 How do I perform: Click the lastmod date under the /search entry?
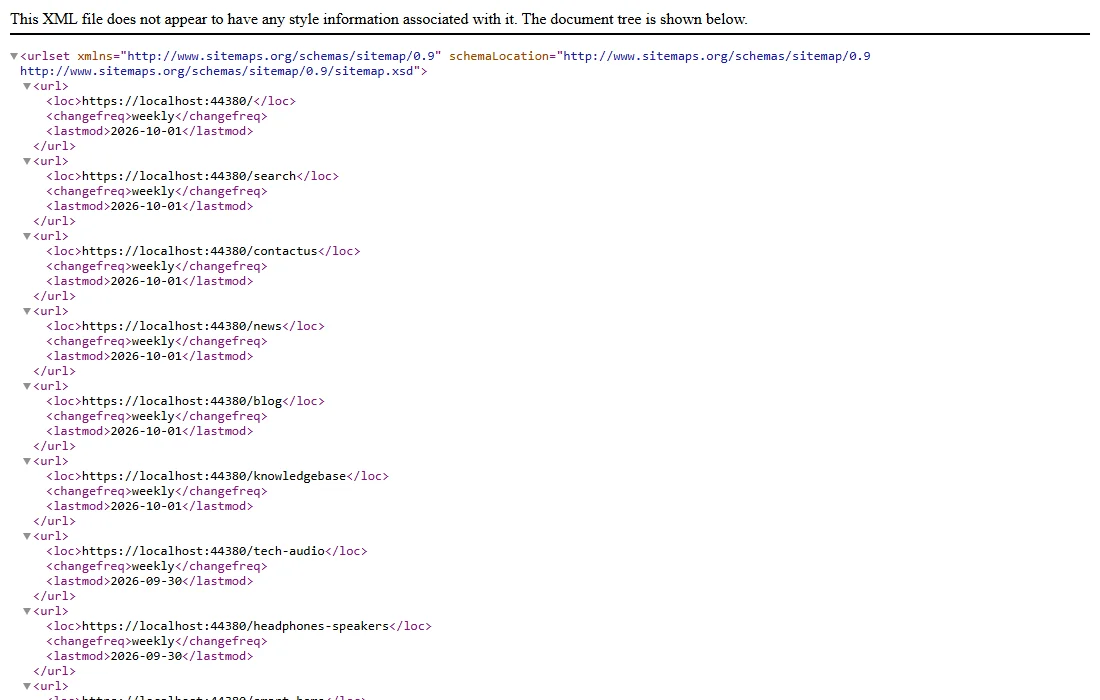[146, 206]
